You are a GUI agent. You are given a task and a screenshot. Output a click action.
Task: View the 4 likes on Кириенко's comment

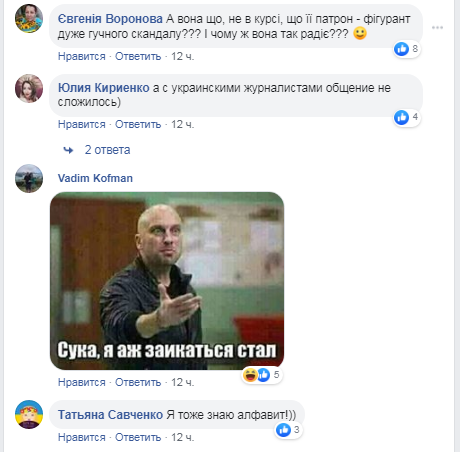[406, 117]
